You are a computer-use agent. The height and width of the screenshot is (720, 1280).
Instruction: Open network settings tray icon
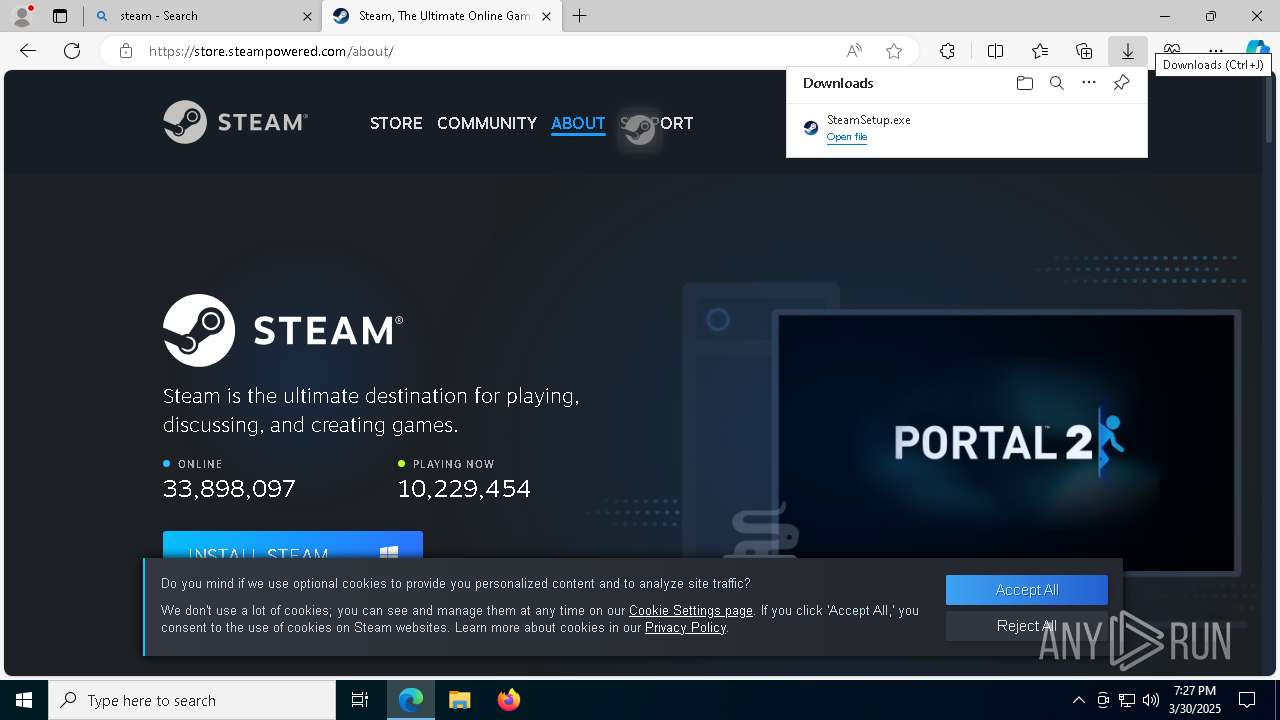click(1127, 700)
